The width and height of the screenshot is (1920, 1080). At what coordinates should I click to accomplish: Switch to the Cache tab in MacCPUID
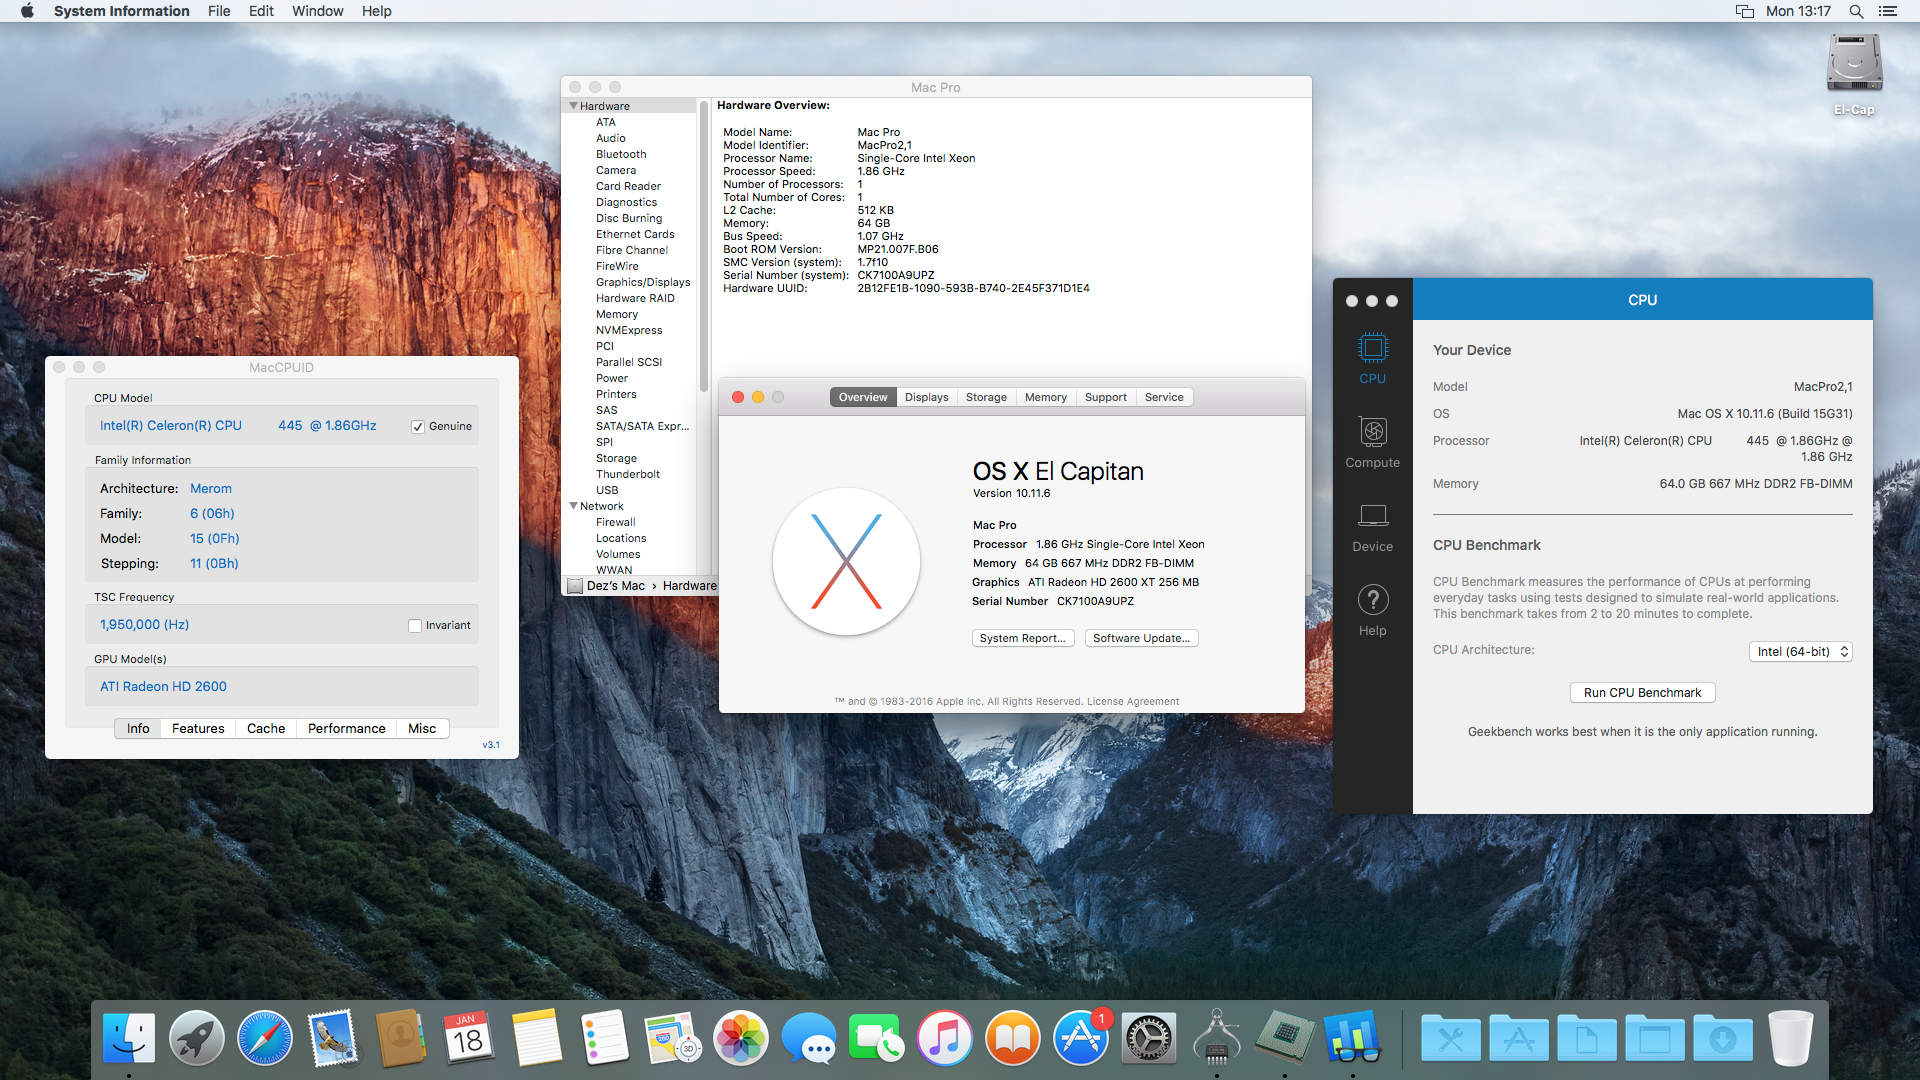pyautogui.click(x=266, y=729)
